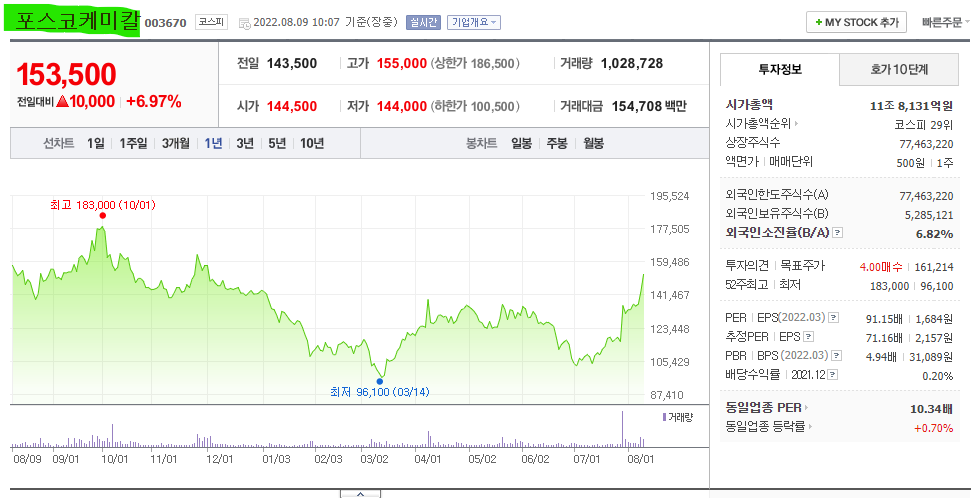The width and height of the screenshot is (980, 498).
Task: Expand the 기업개요 dropdown
Action: pos(474,22)
